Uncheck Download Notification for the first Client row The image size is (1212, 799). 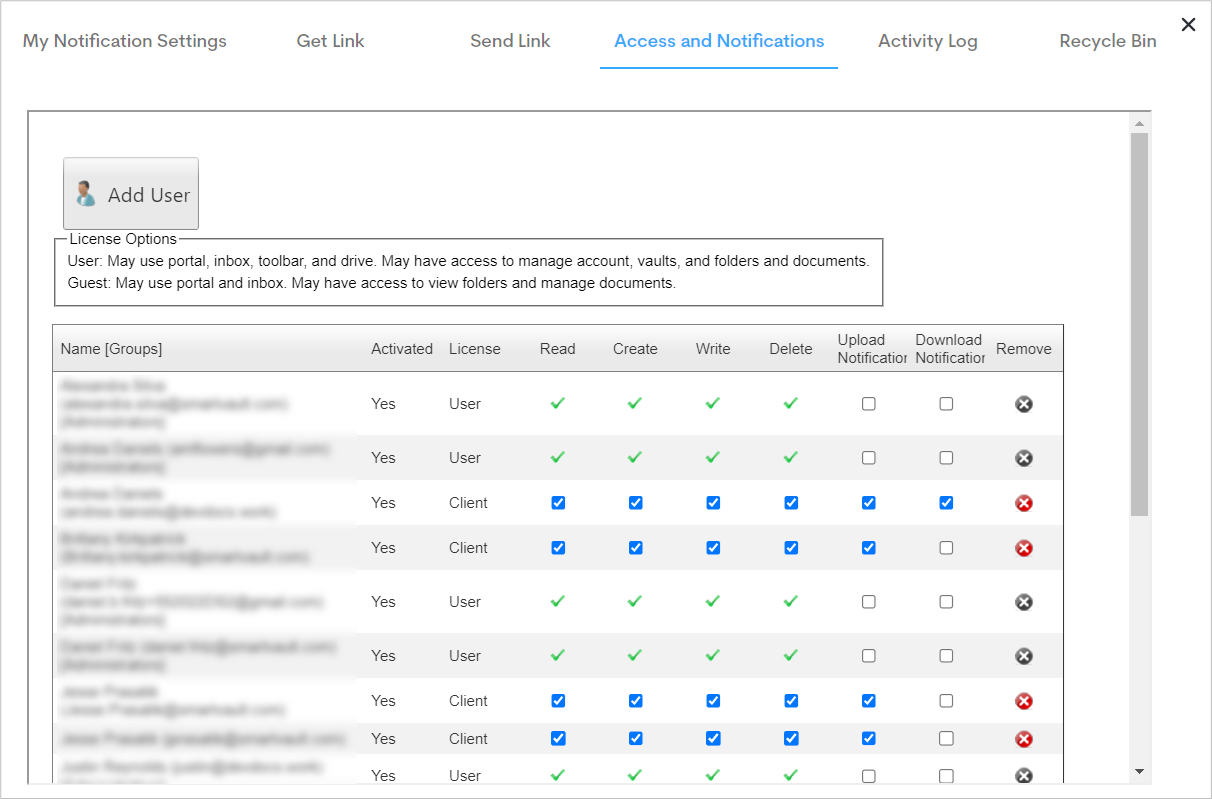(945, 502)
